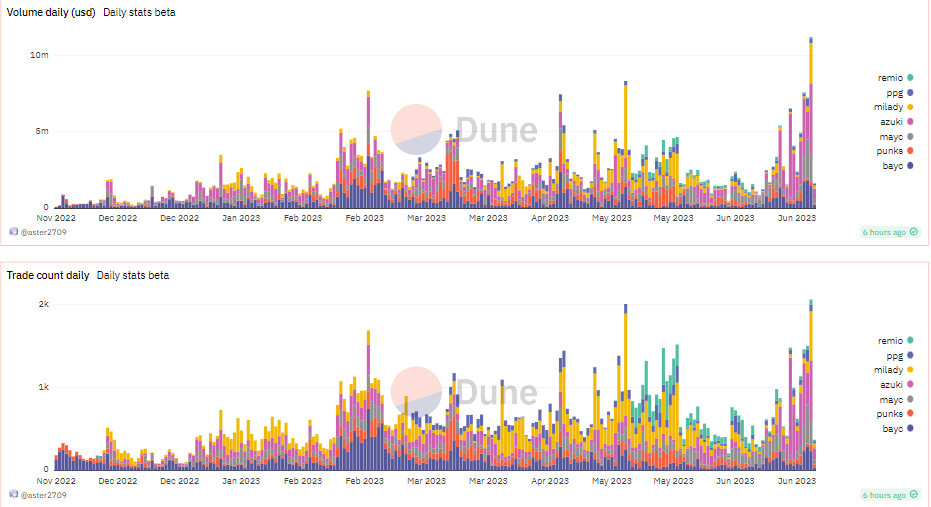Click the 6 hours ago badge on Volume chart

click(x=890, y=232)
